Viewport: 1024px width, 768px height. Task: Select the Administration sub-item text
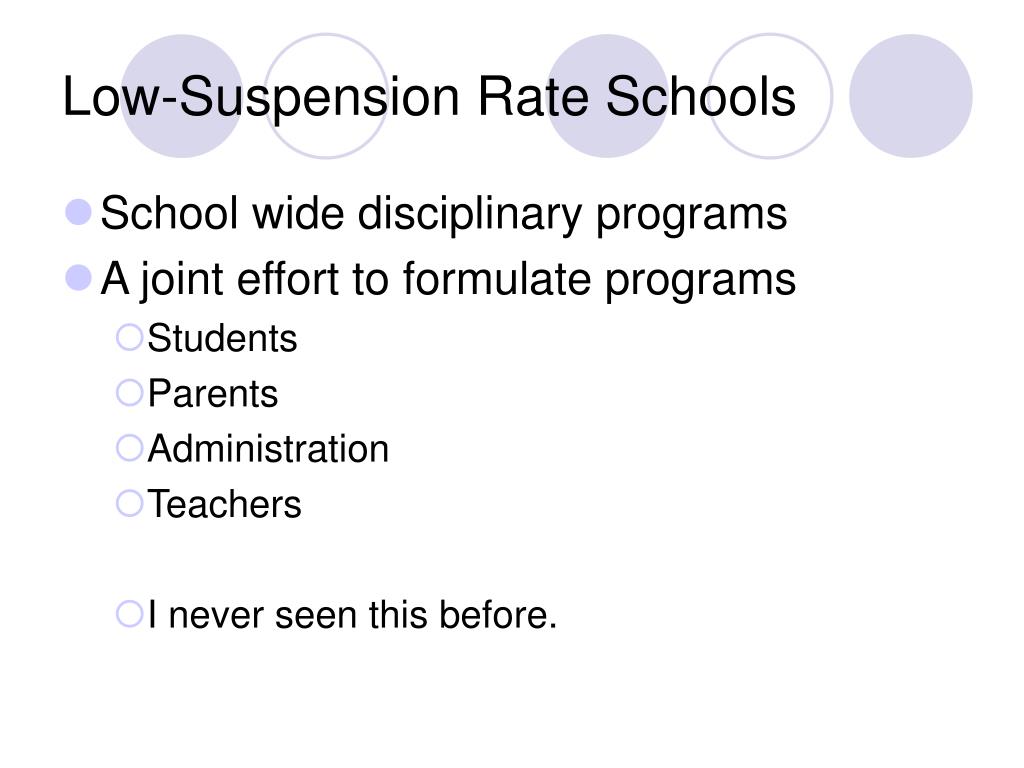tap(268, 449)
